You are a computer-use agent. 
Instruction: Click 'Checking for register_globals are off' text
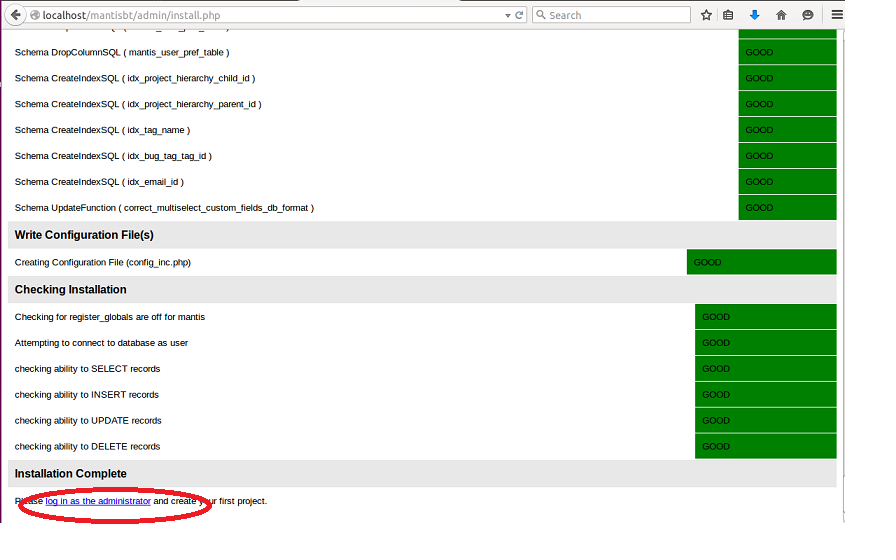(110, 317)
